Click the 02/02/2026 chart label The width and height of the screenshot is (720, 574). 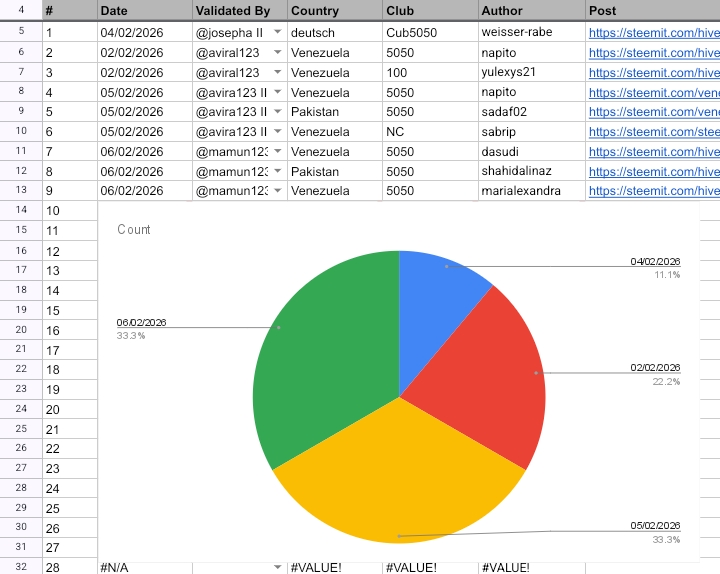coord(655,367)
